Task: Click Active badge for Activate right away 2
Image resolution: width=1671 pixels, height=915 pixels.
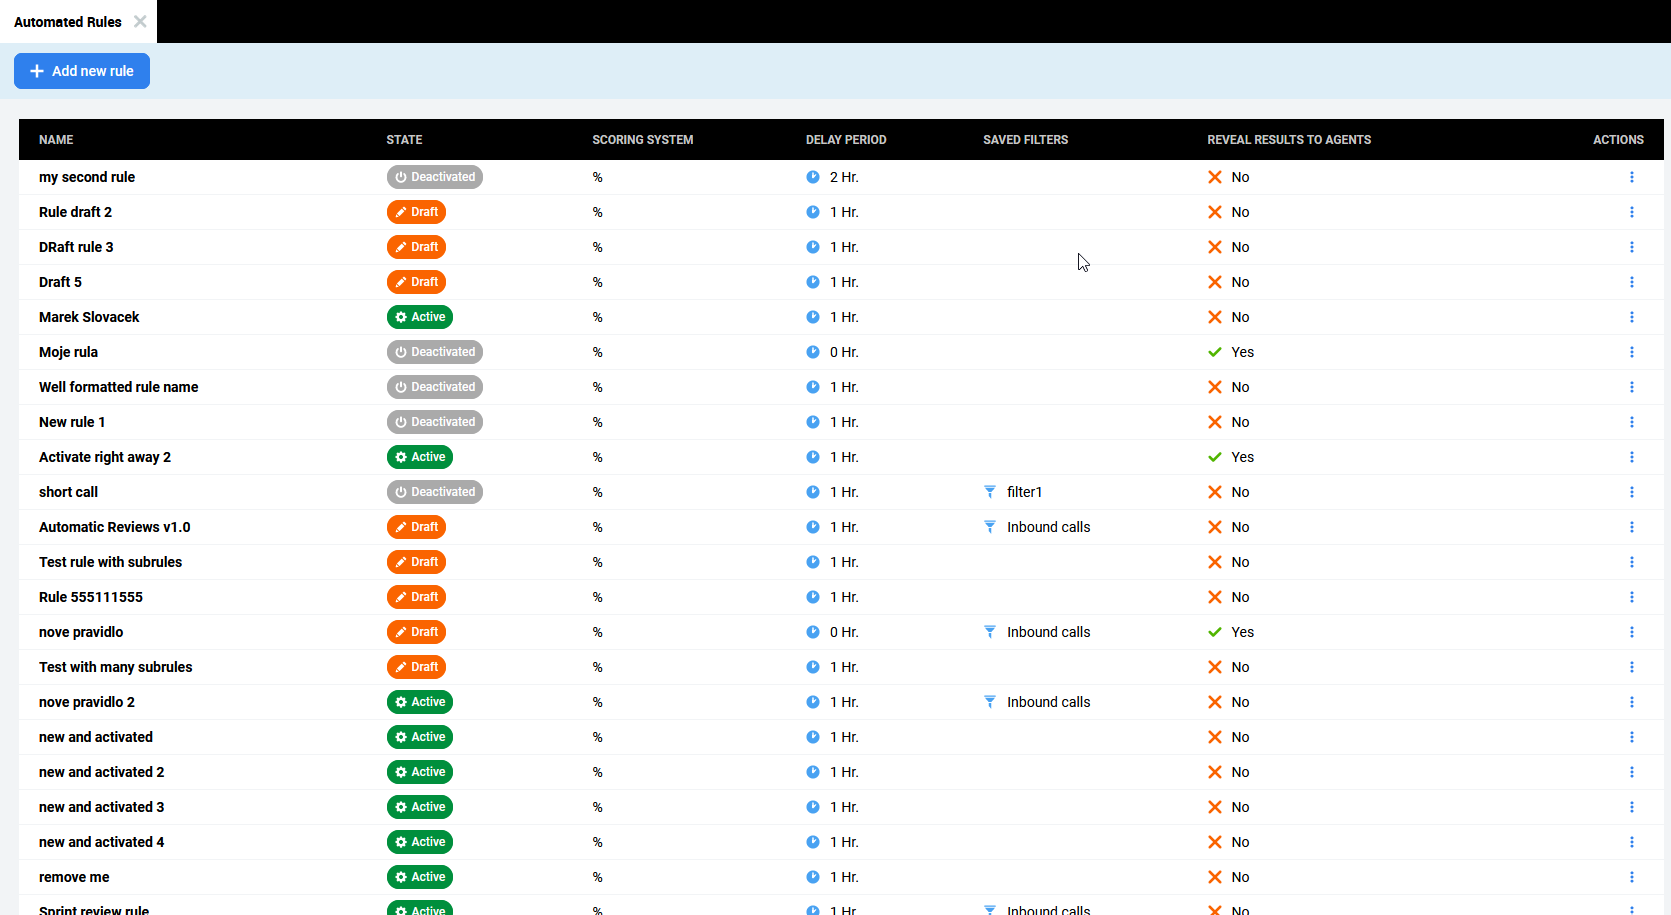Action: point(420,457)
